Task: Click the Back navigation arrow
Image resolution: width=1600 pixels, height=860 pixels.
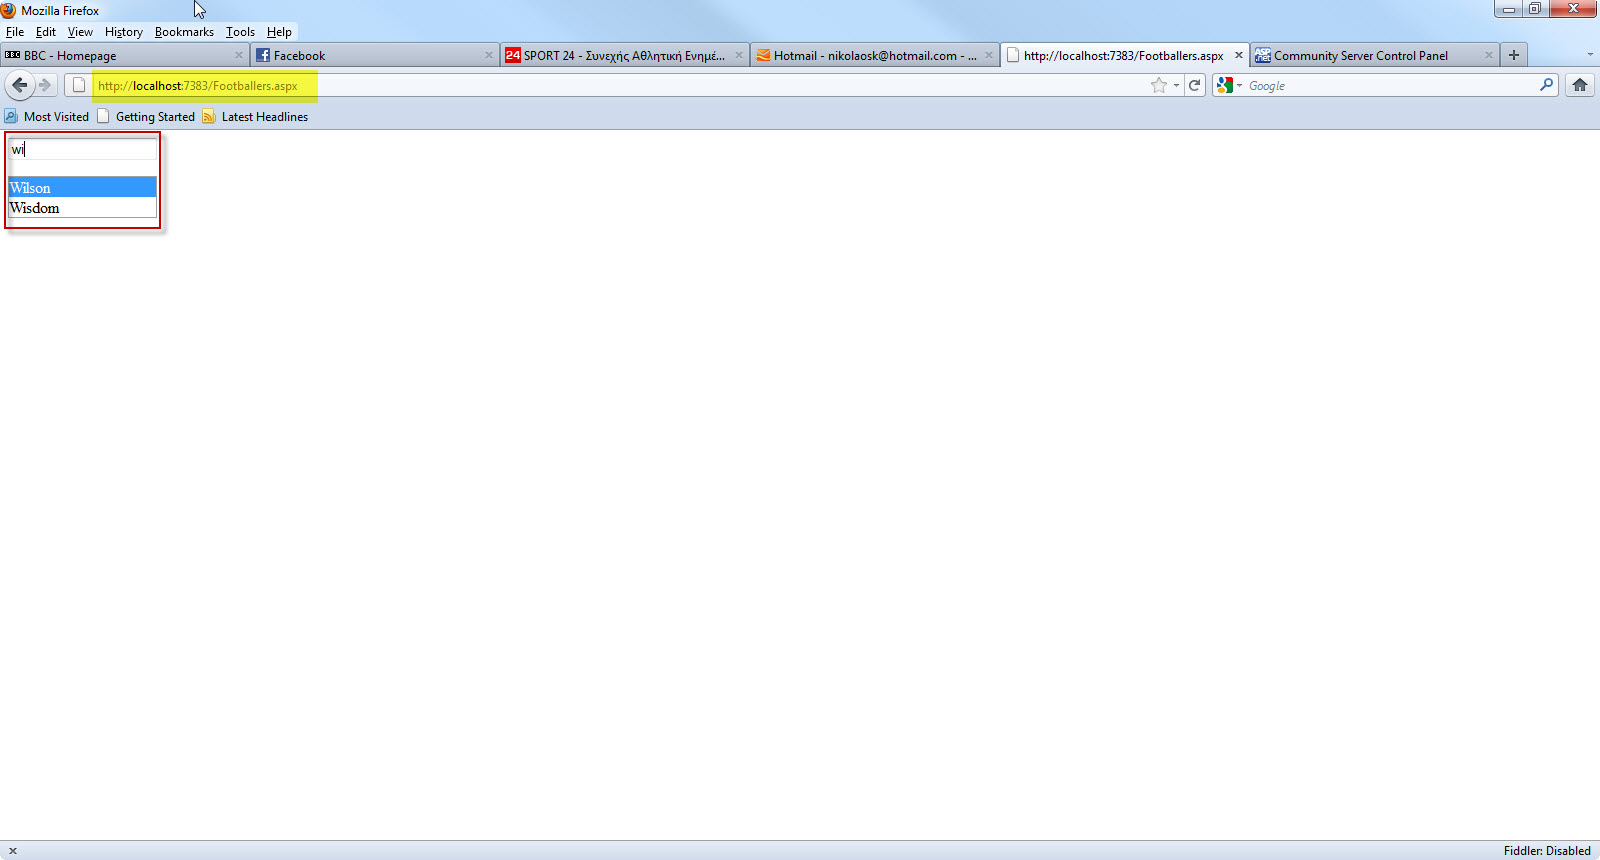Action: [x=19, y=85]
